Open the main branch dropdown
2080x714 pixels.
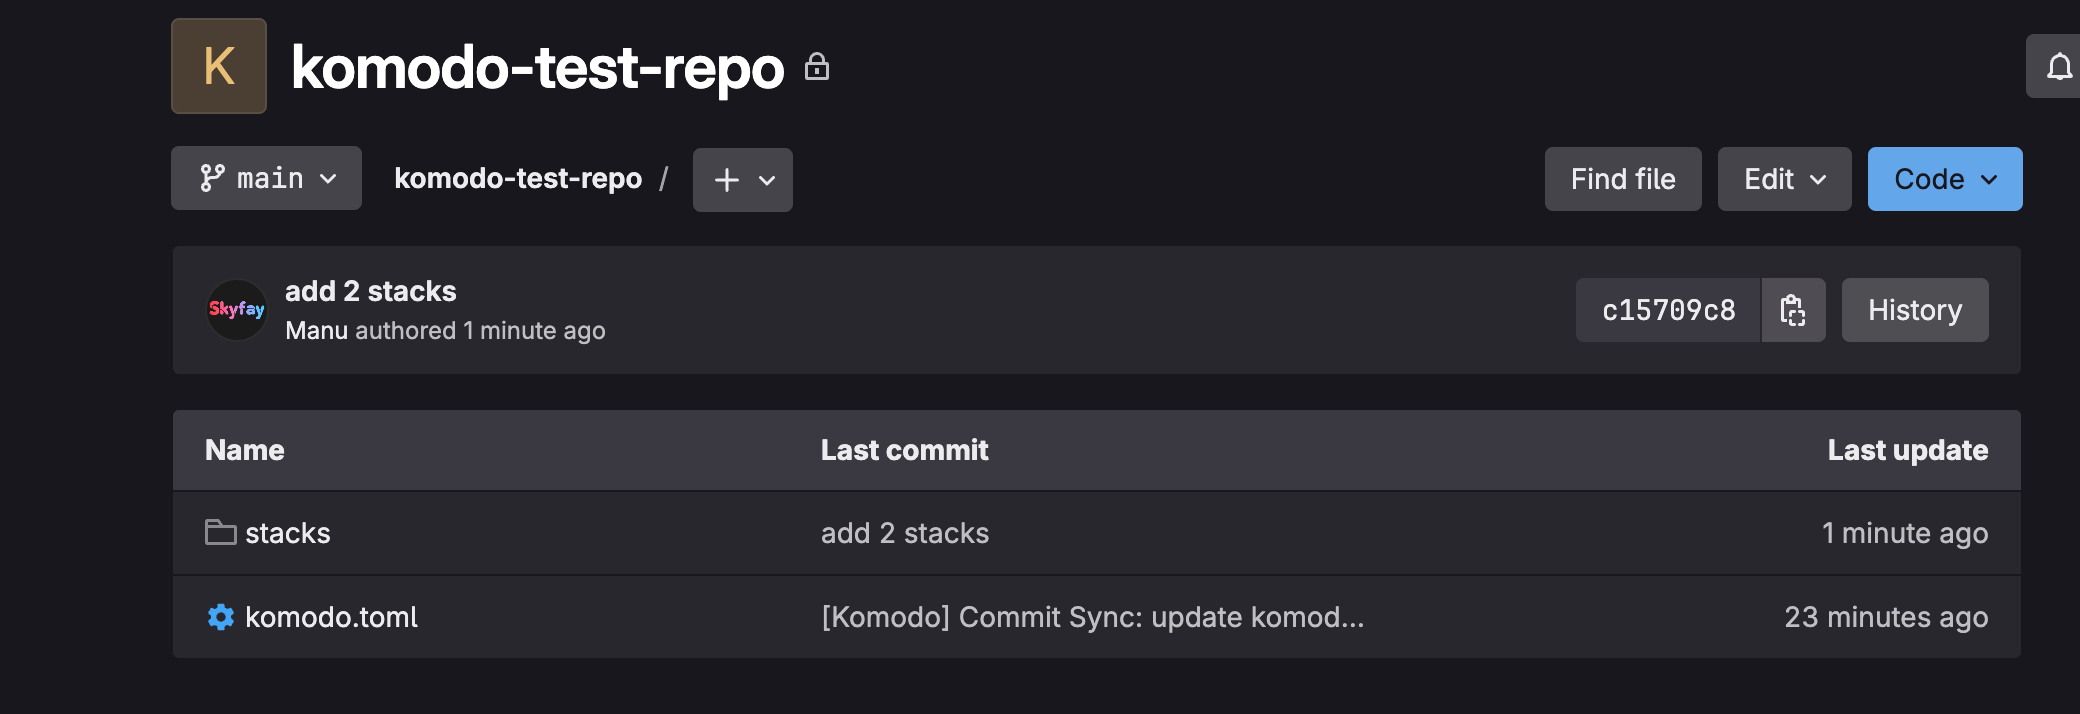click(x=267, y=178)
